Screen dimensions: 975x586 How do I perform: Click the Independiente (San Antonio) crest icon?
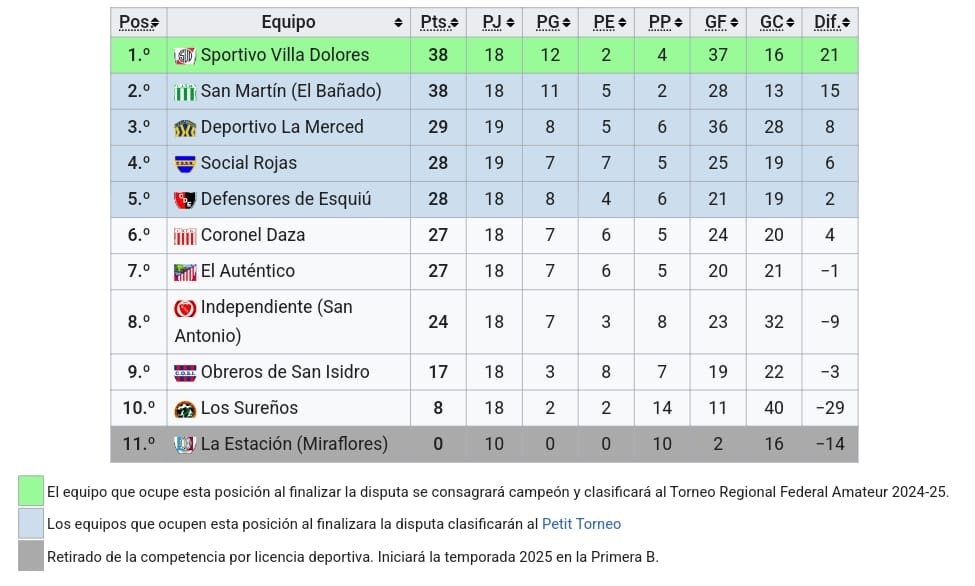(185, 308)
